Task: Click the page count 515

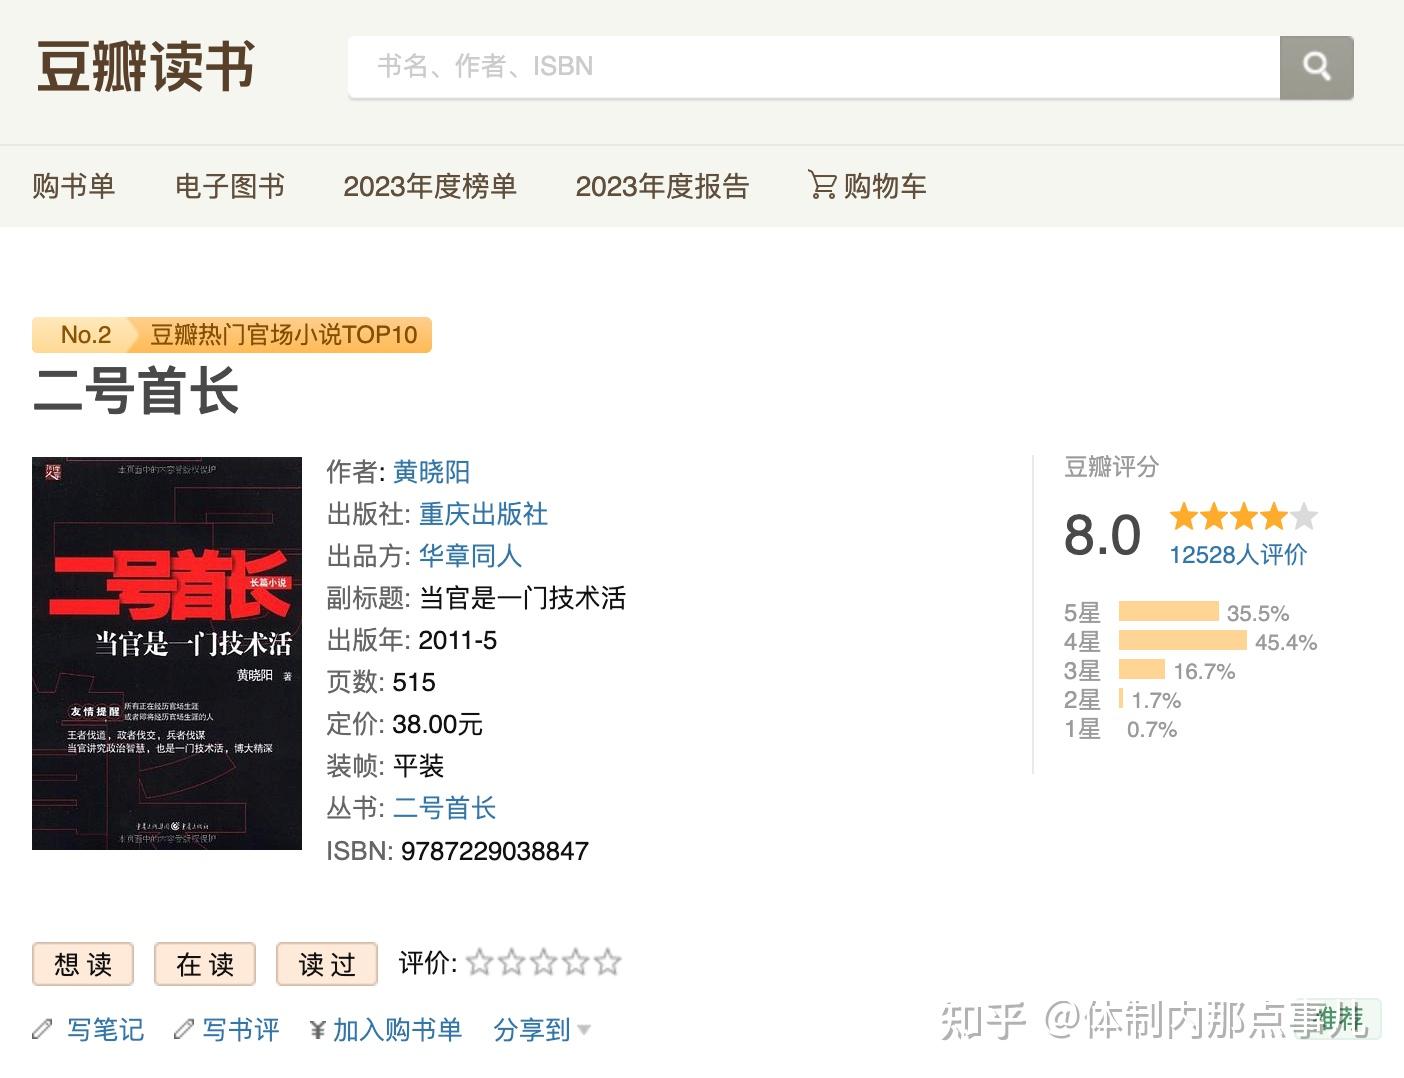Action: [414, 682]
